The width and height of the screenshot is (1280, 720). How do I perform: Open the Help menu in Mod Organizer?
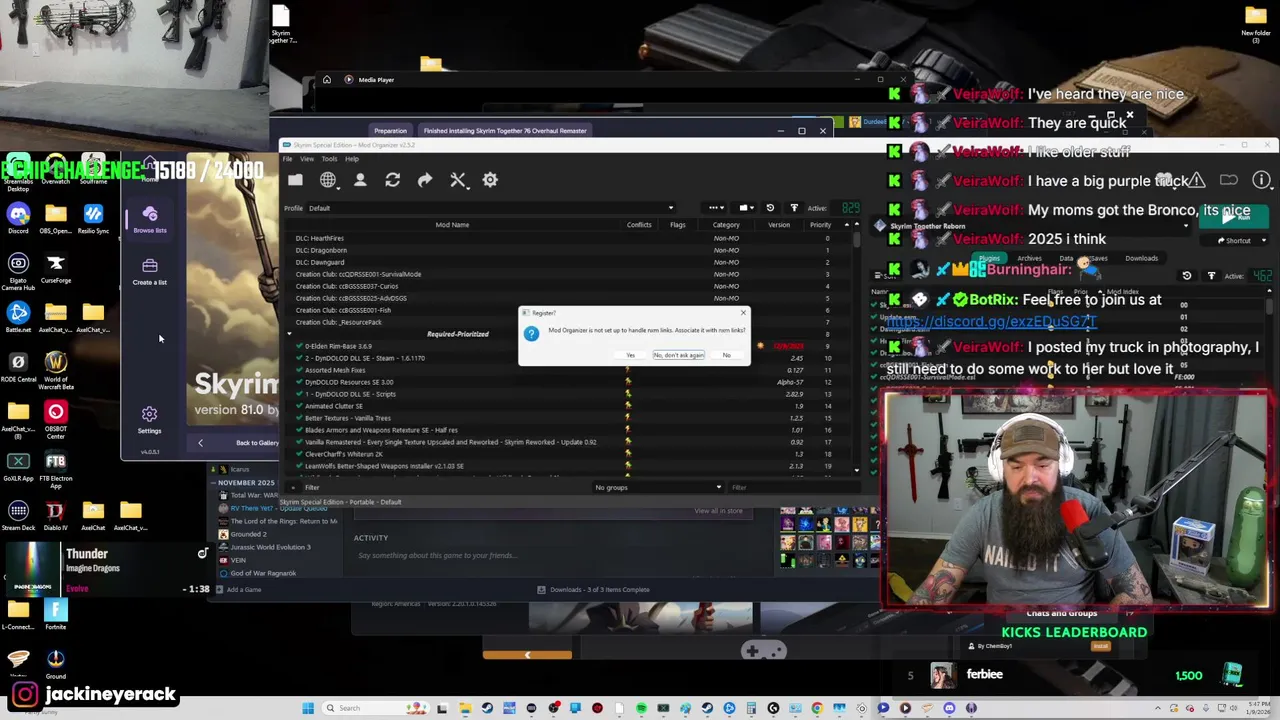[x=352, y=159]
